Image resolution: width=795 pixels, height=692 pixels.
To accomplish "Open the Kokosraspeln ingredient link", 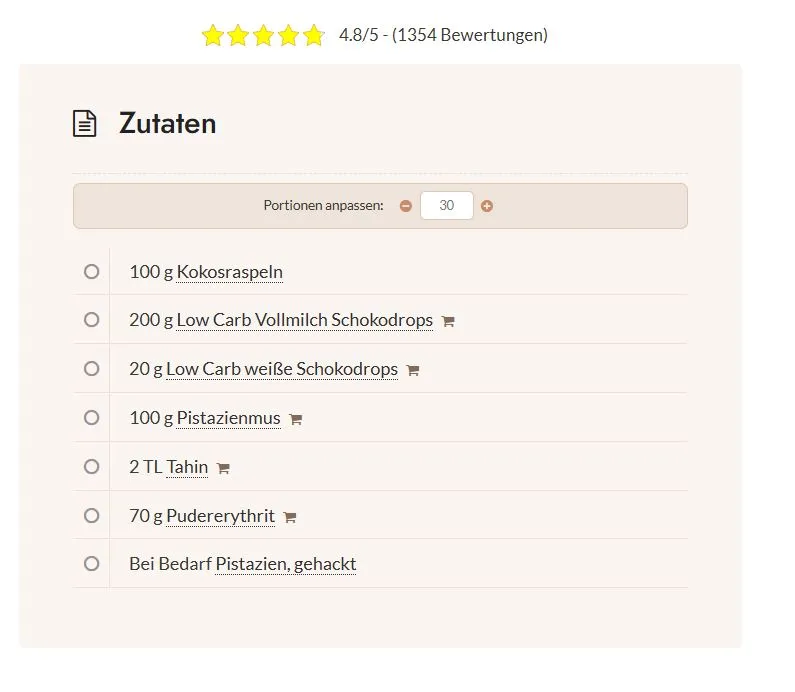I will (230, 272).
